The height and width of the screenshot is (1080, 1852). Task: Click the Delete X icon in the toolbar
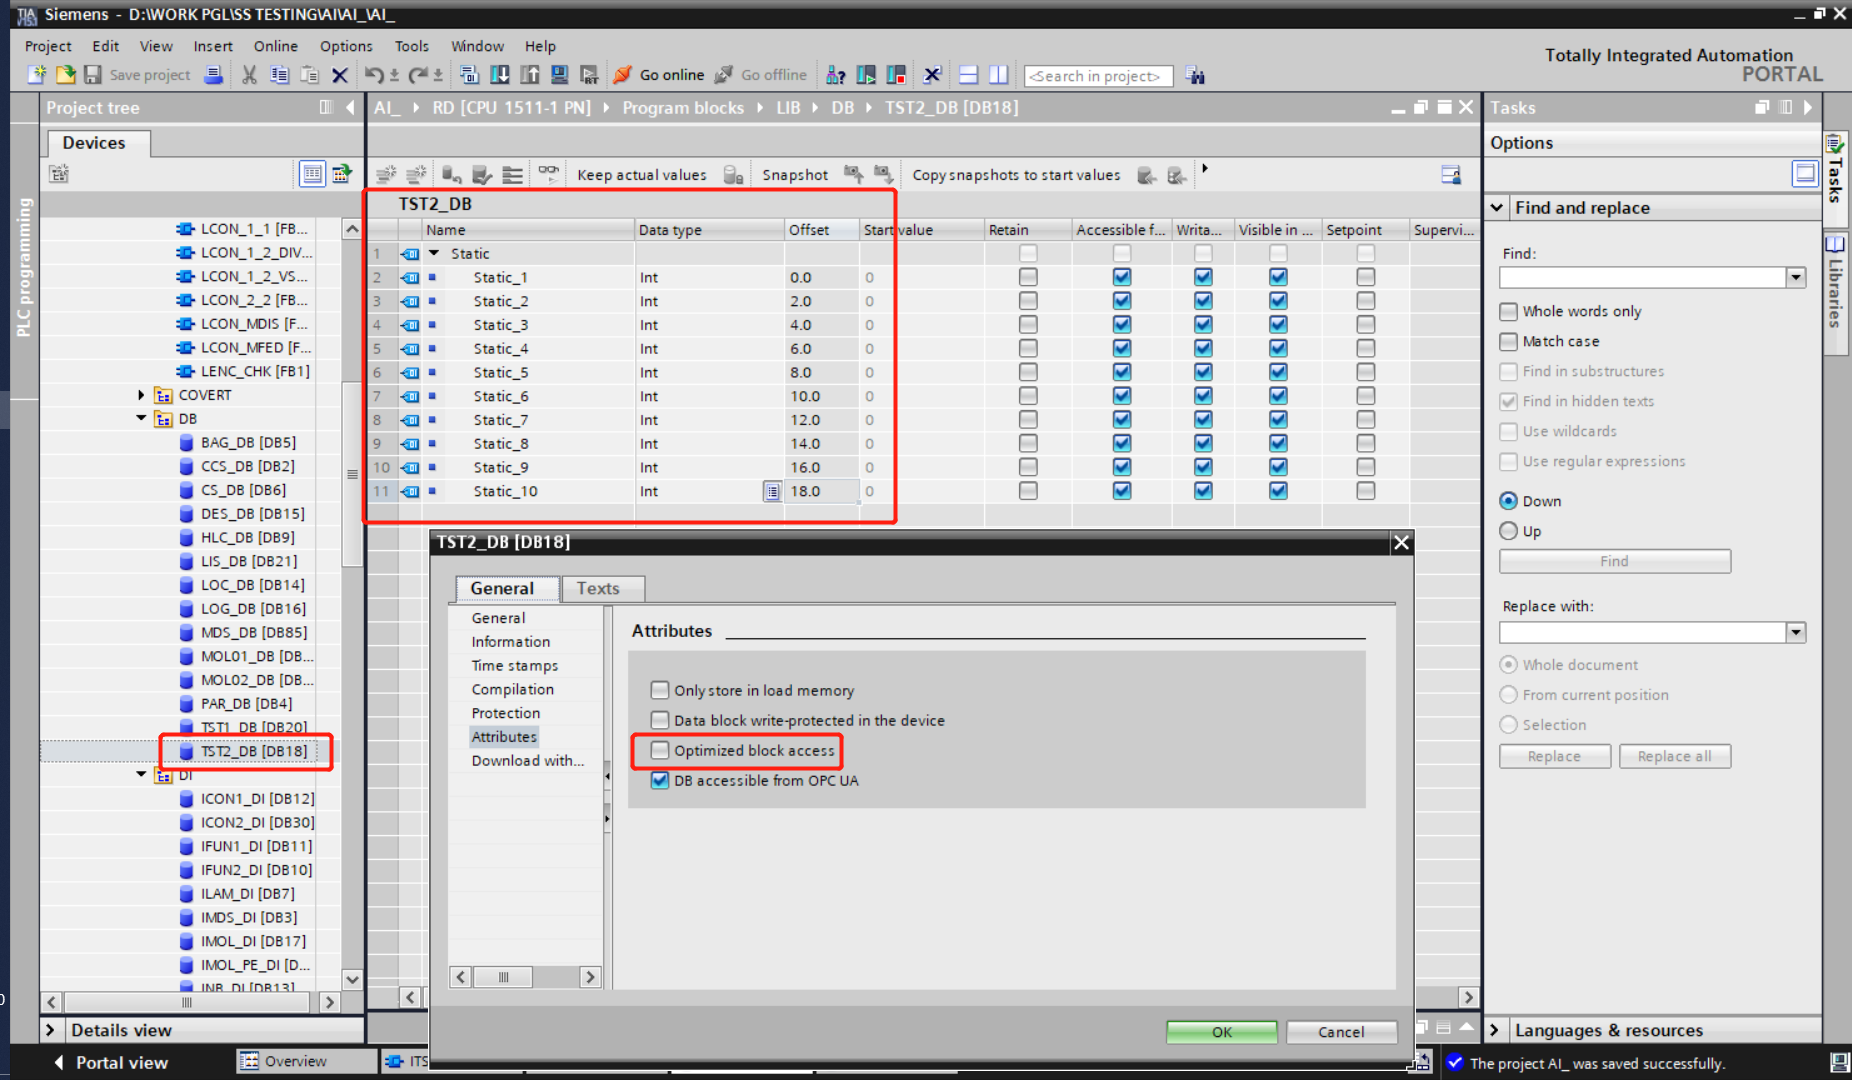(x=340, y=75)
